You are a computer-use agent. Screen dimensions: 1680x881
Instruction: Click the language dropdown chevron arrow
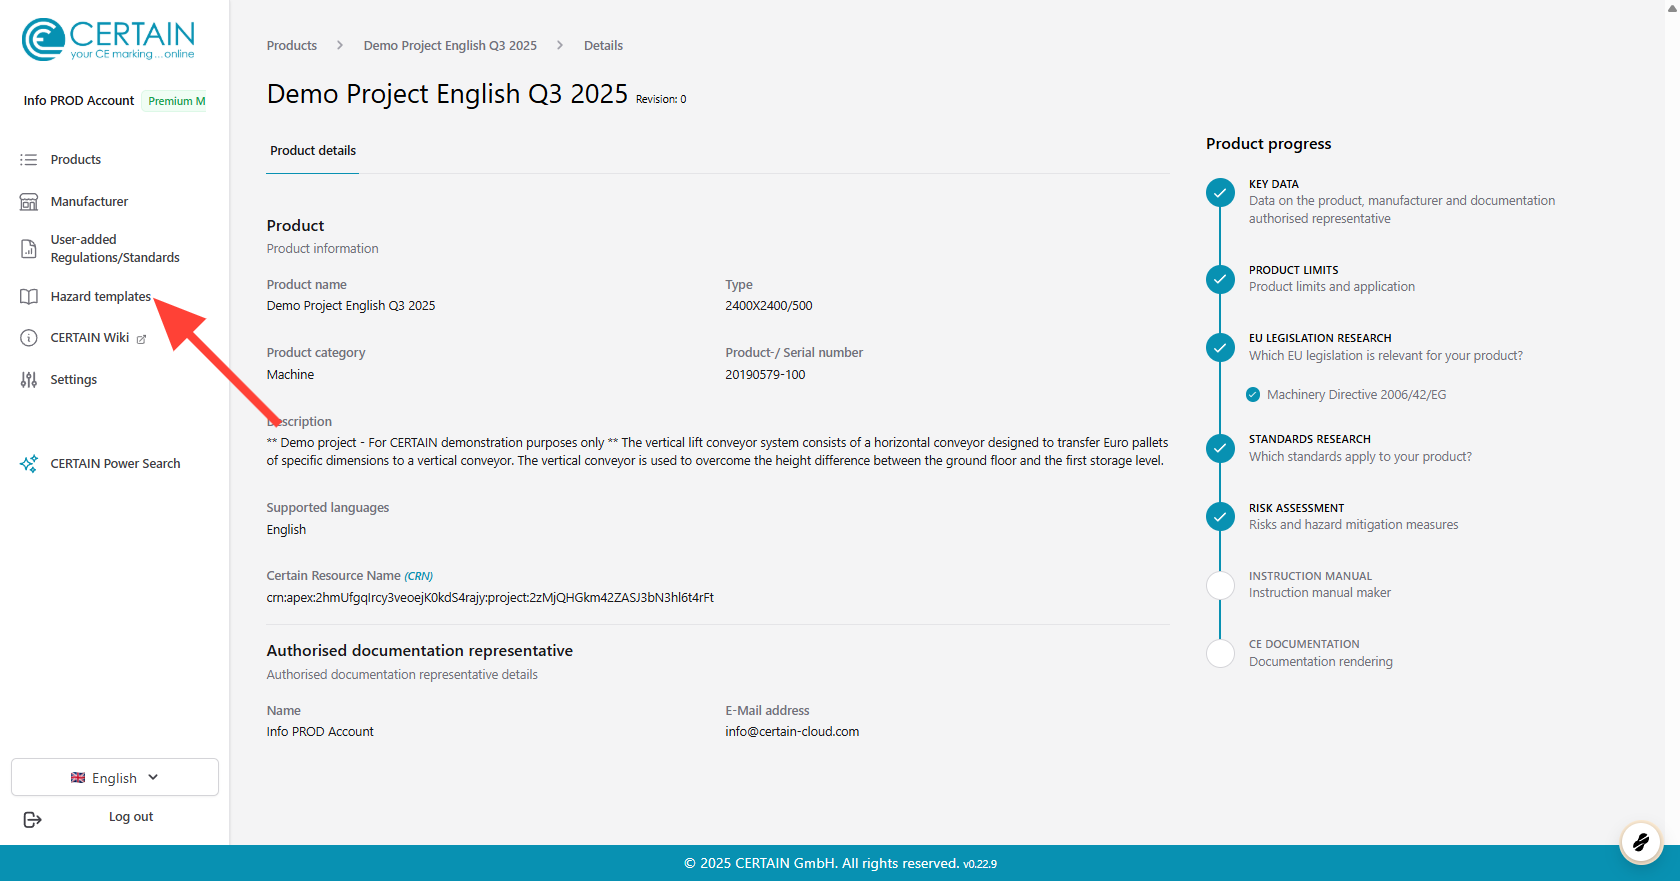[153, 777]
